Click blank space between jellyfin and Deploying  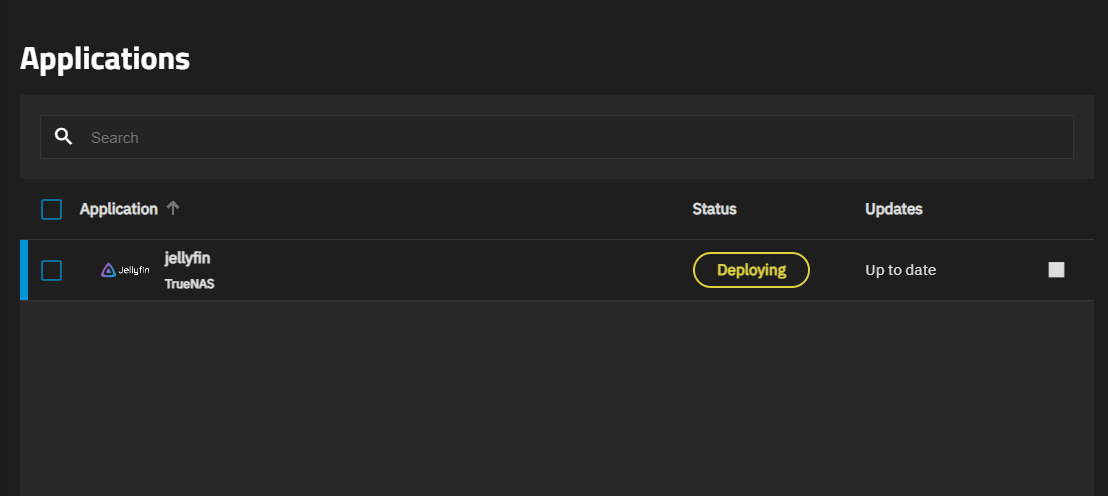pos(450,270)
